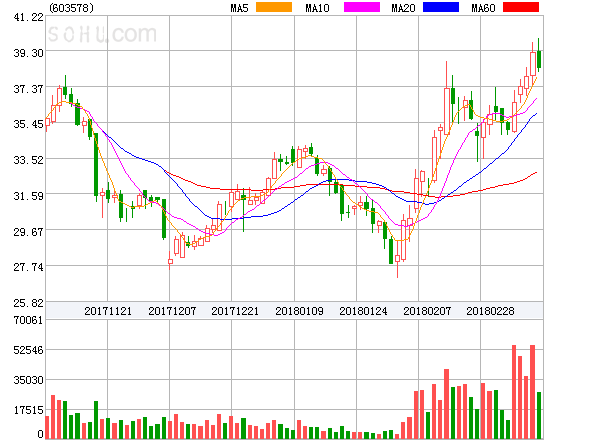Click the MA10 legend label

point(317,8)
